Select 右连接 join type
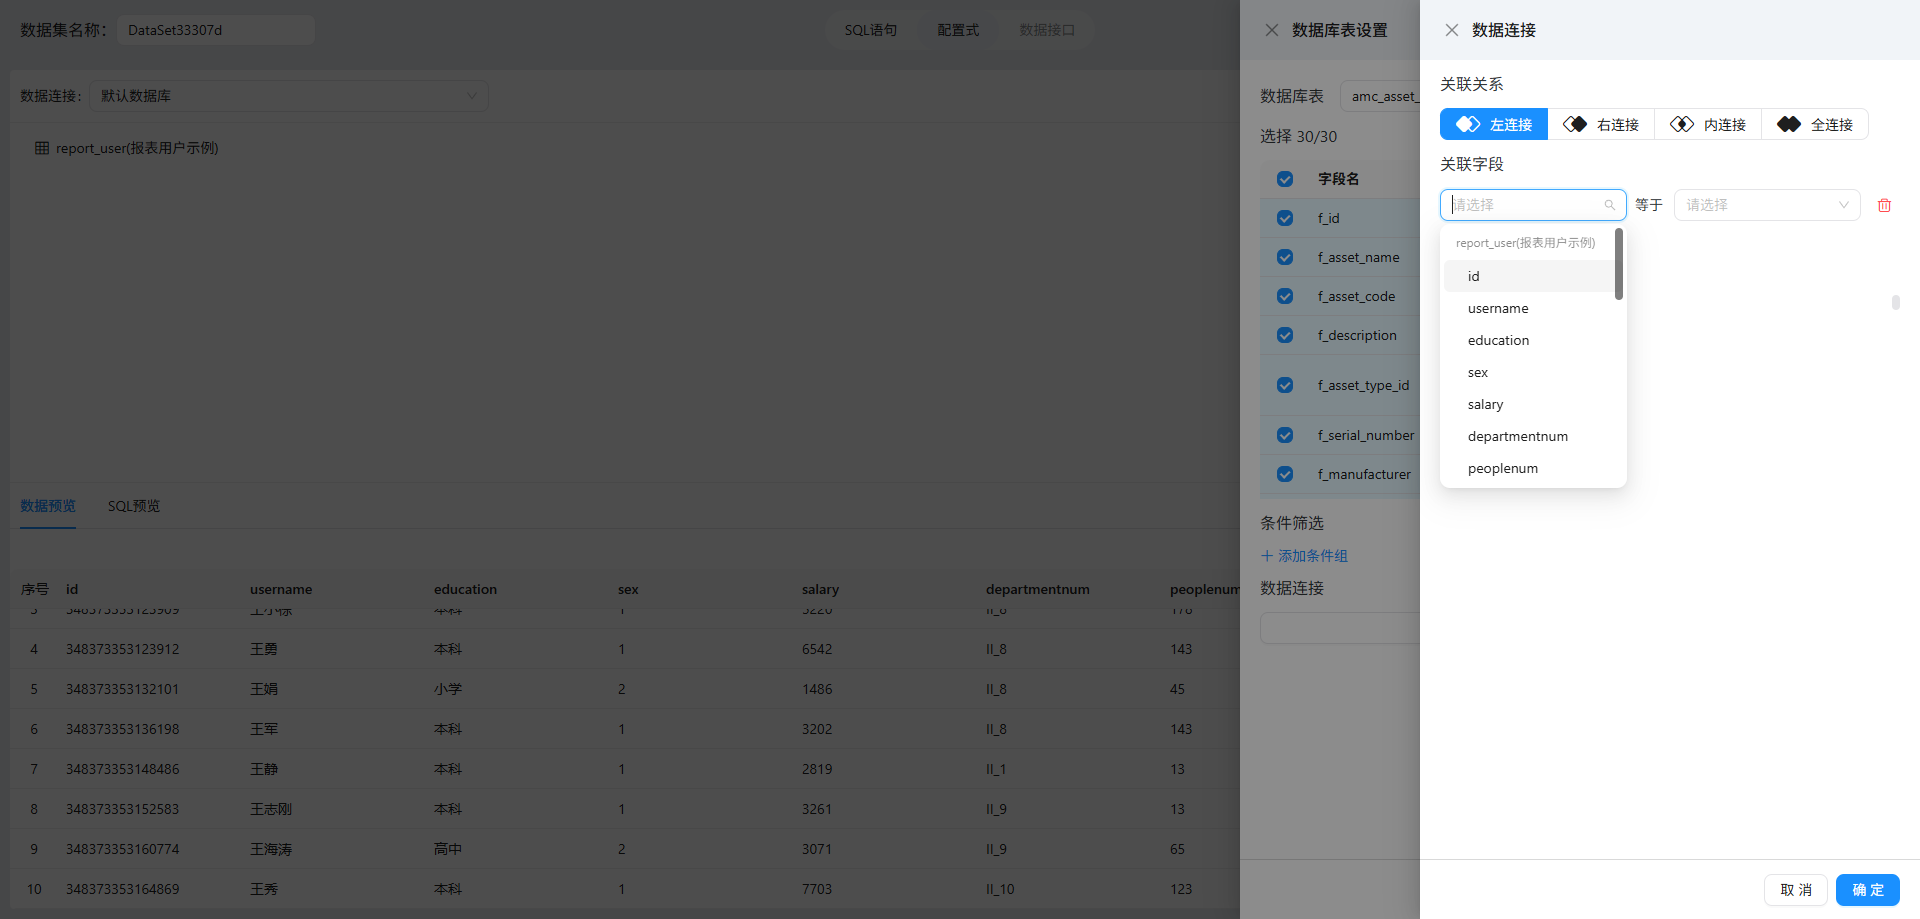The height and width of the screenshot is (919, 1920). click(1601, 124)
